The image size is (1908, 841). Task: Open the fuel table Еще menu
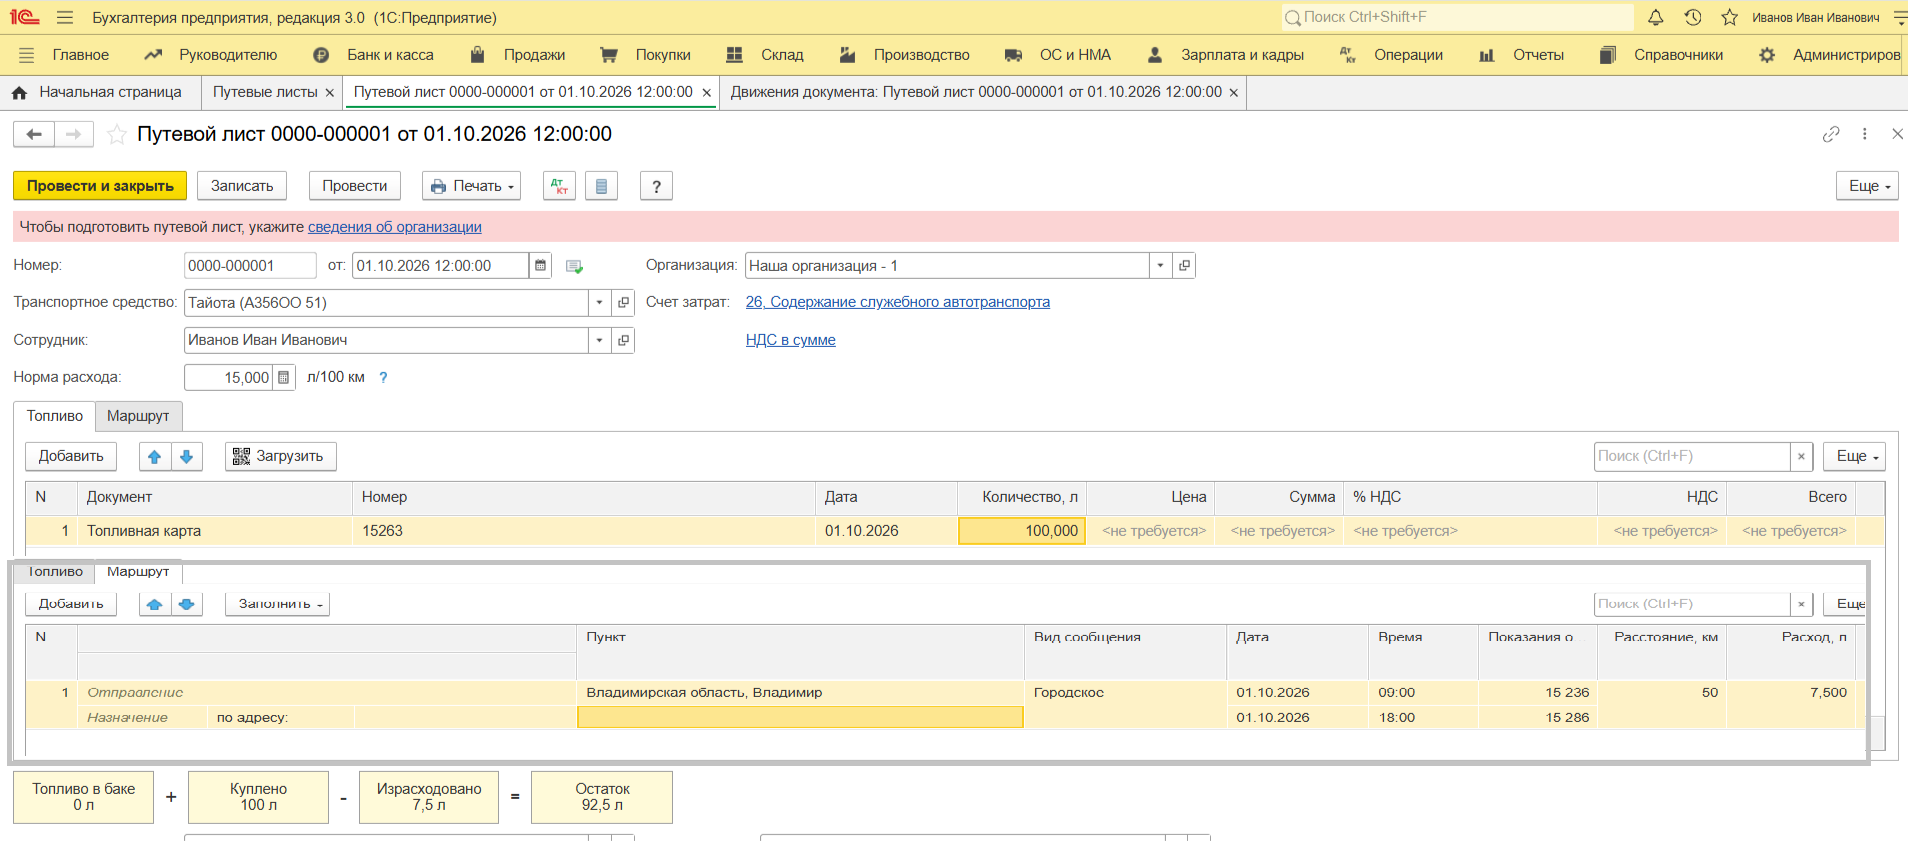click(1854, 457)
